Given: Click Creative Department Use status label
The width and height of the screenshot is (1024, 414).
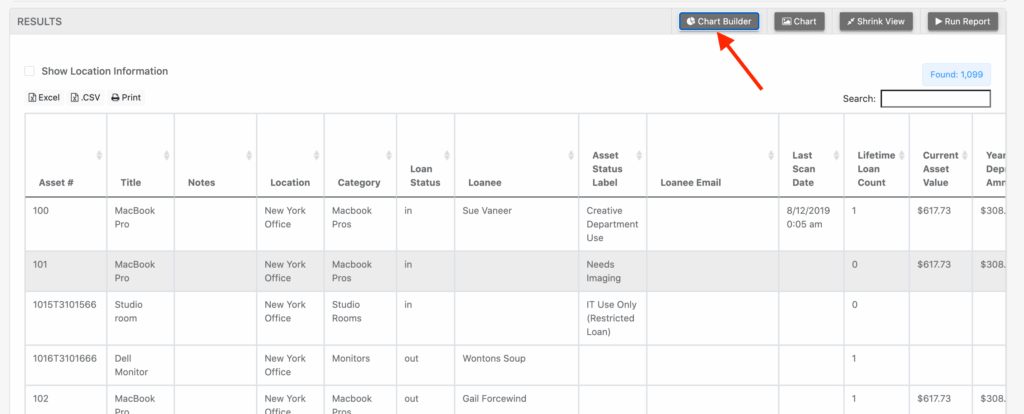Looking at the screenshot, I should click(613, 224).
